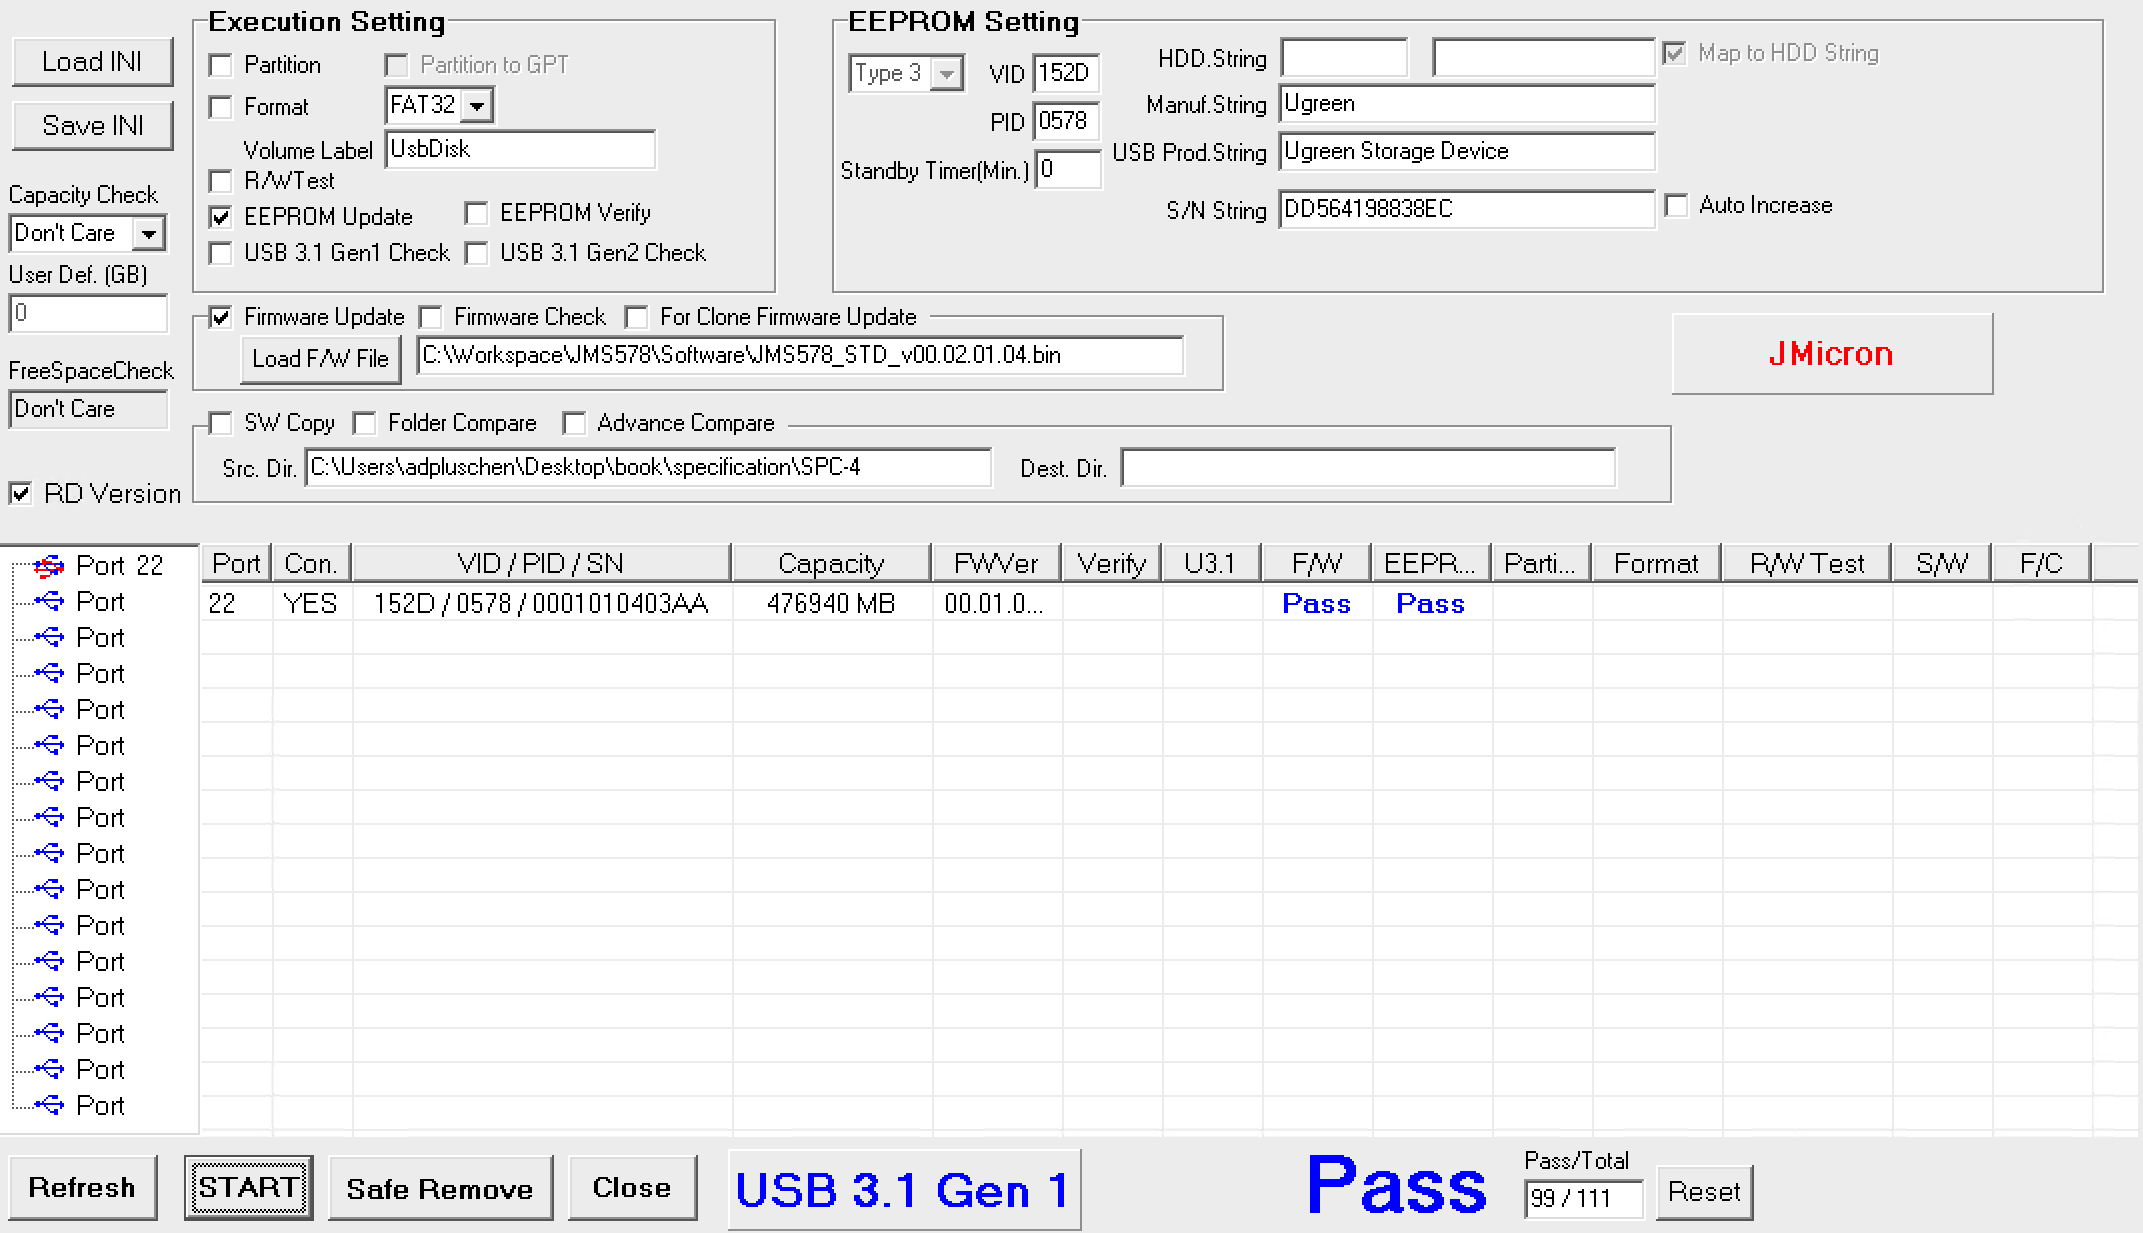Select the 152D / 0578 / 0001010403AA cell
This screenshot has width=2143, height=1233.
[x=541, y=604]
